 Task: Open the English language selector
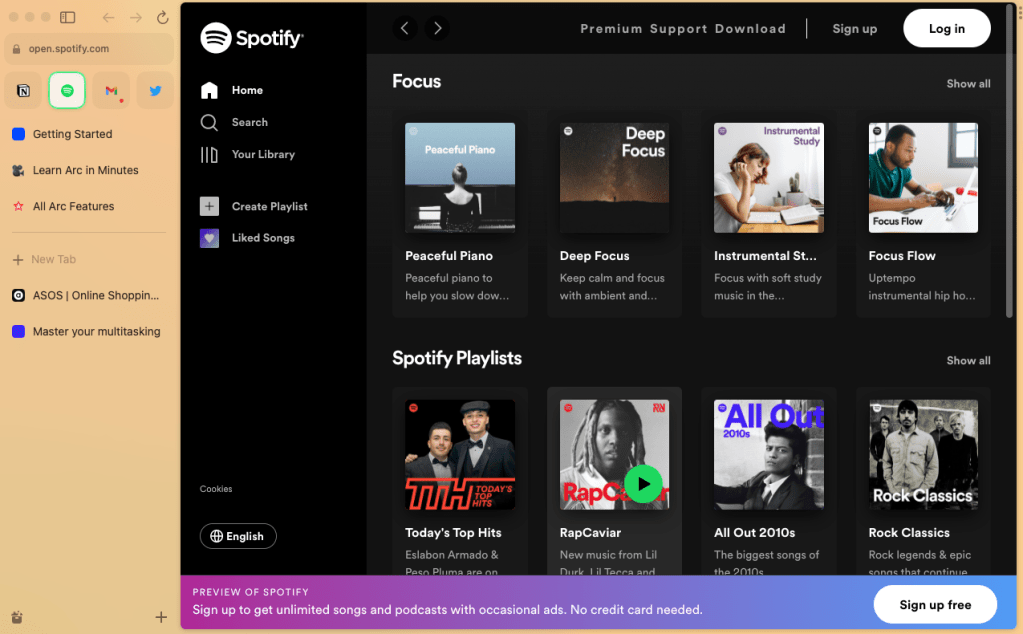click(238, 536)
